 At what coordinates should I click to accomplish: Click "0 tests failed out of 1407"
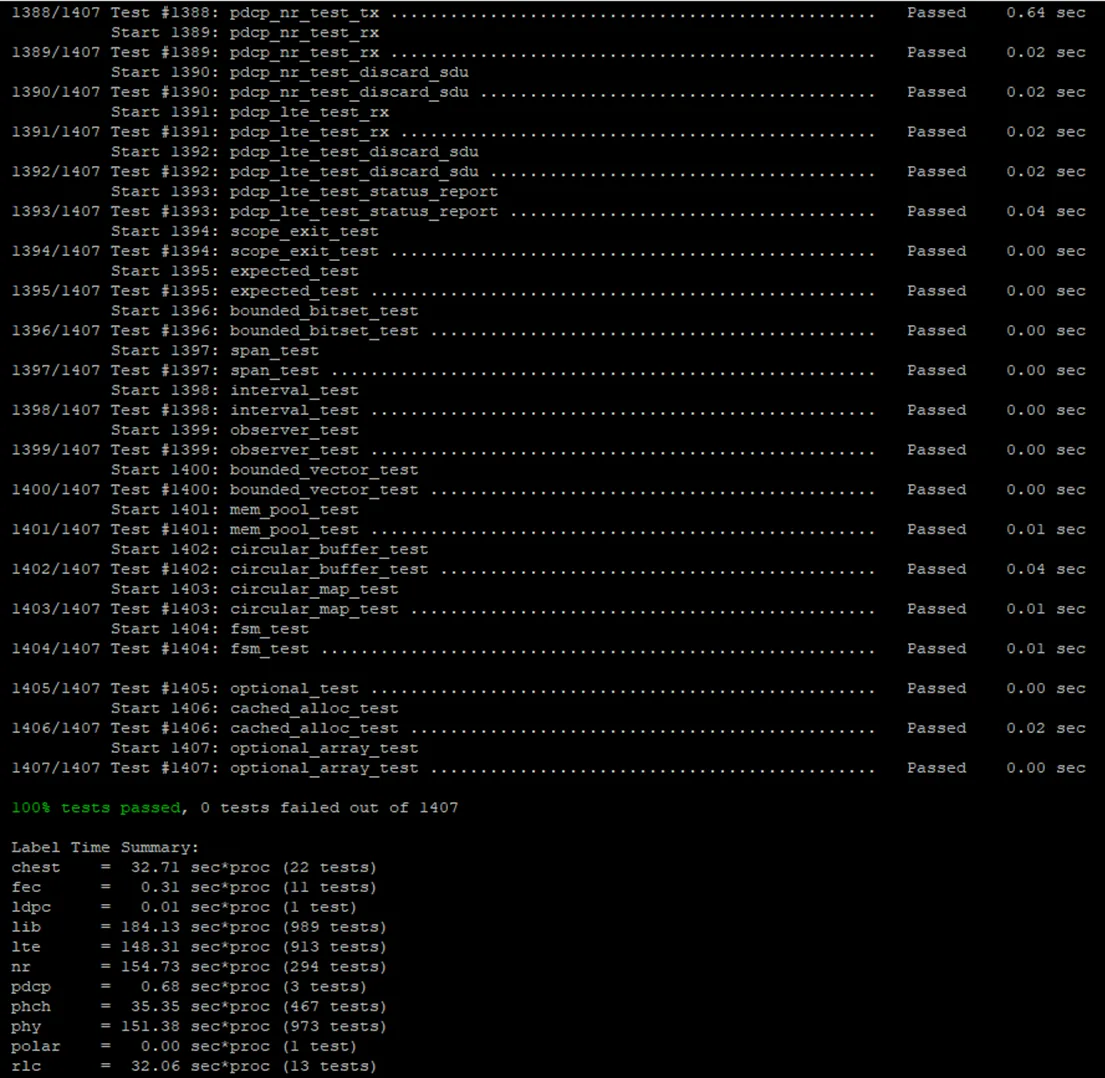pyautogui.click(x=329, y=807)
